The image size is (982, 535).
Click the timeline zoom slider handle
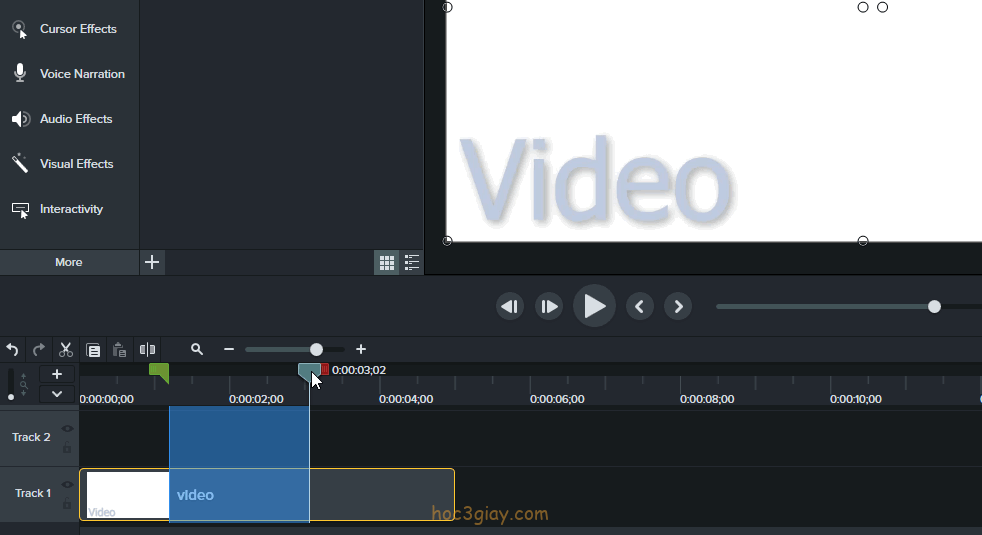[x=316, y=349]
